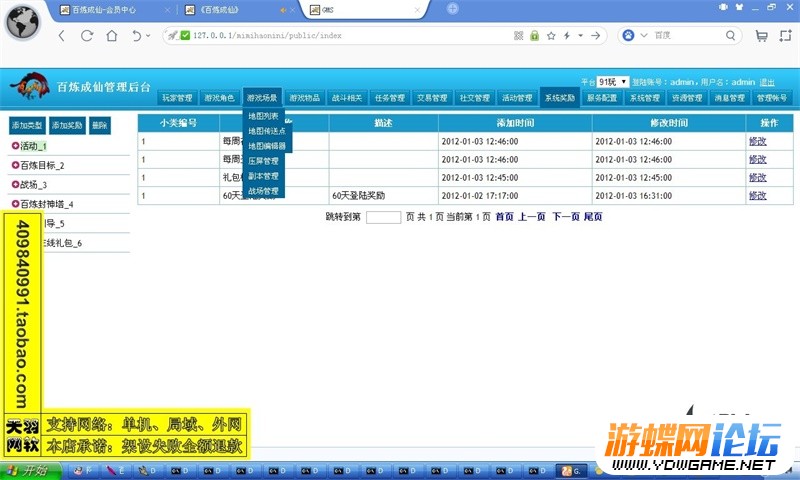The width and height of the screenshot is (800, 480).
Task: Open address bar dropdown arrow
Action: coord(581,36)
